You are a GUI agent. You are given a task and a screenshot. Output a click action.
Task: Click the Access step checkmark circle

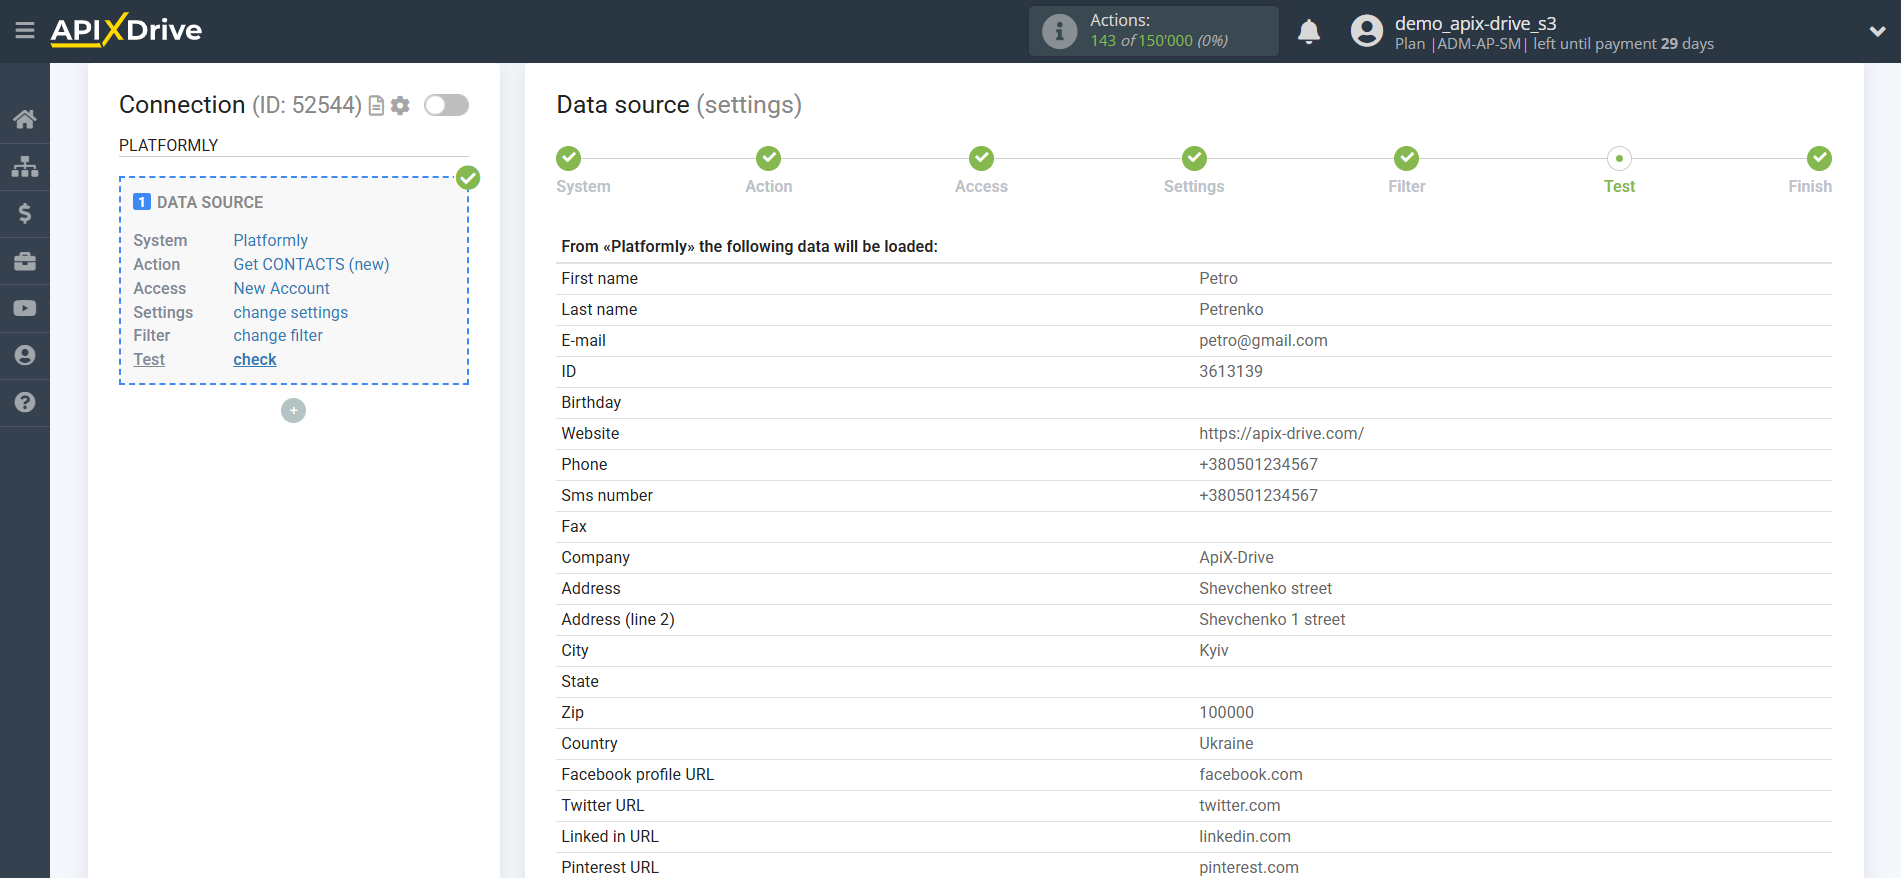coord(981,158)
